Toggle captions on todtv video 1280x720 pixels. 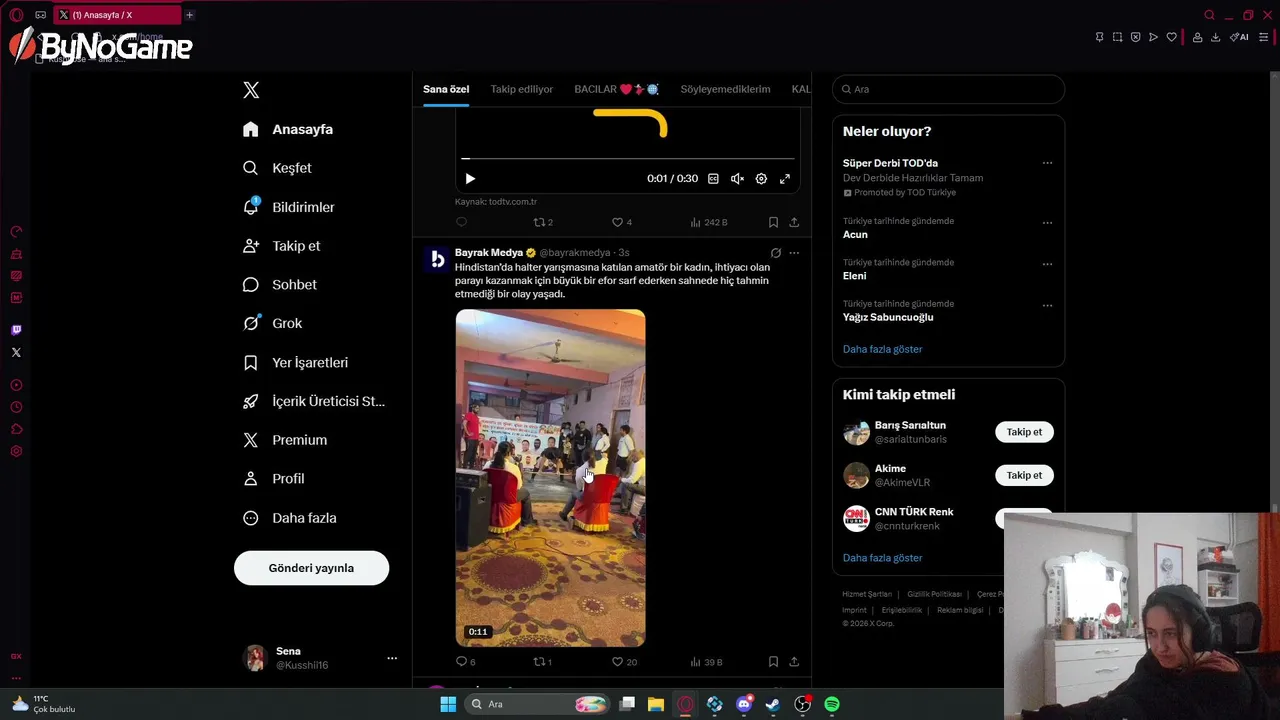point(713,179)
